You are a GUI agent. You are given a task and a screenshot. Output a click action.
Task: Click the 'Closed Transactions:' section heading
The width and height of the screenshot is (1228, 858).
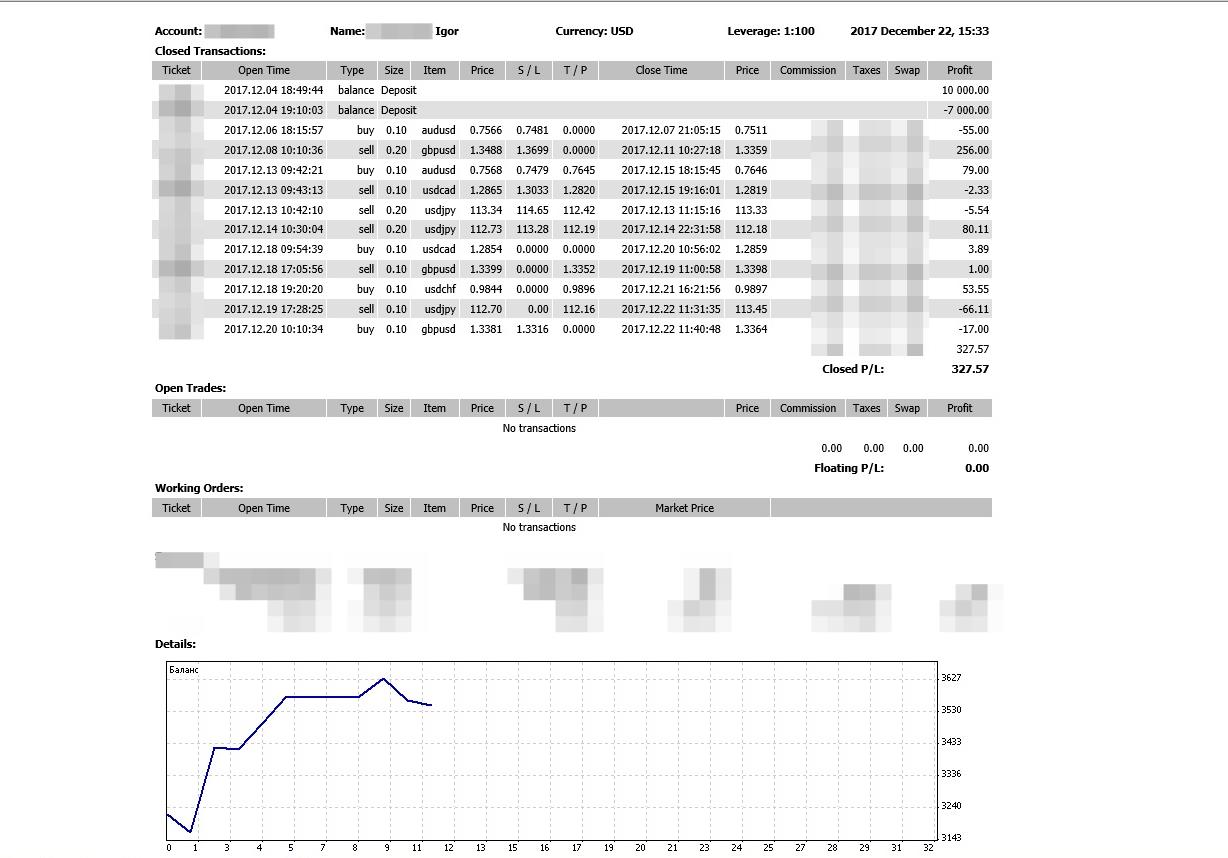pos(210,51)
